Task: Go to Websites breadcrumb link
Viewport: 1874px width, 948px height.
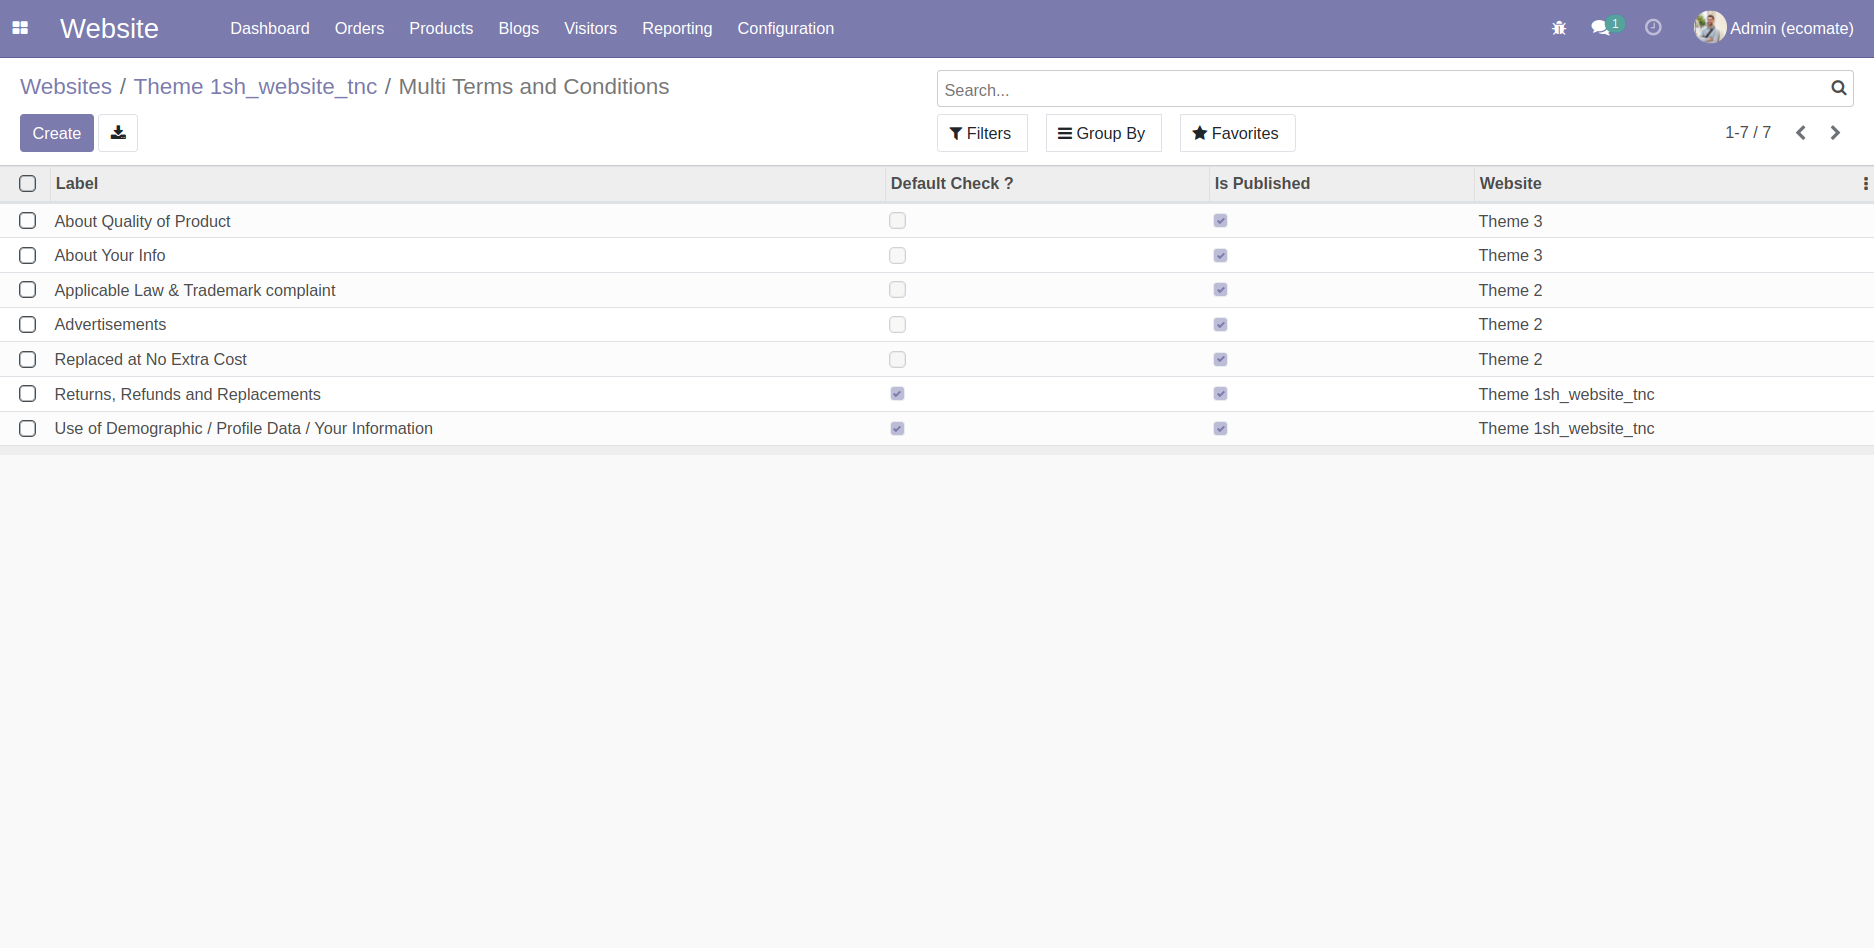Action: [66, 87]
